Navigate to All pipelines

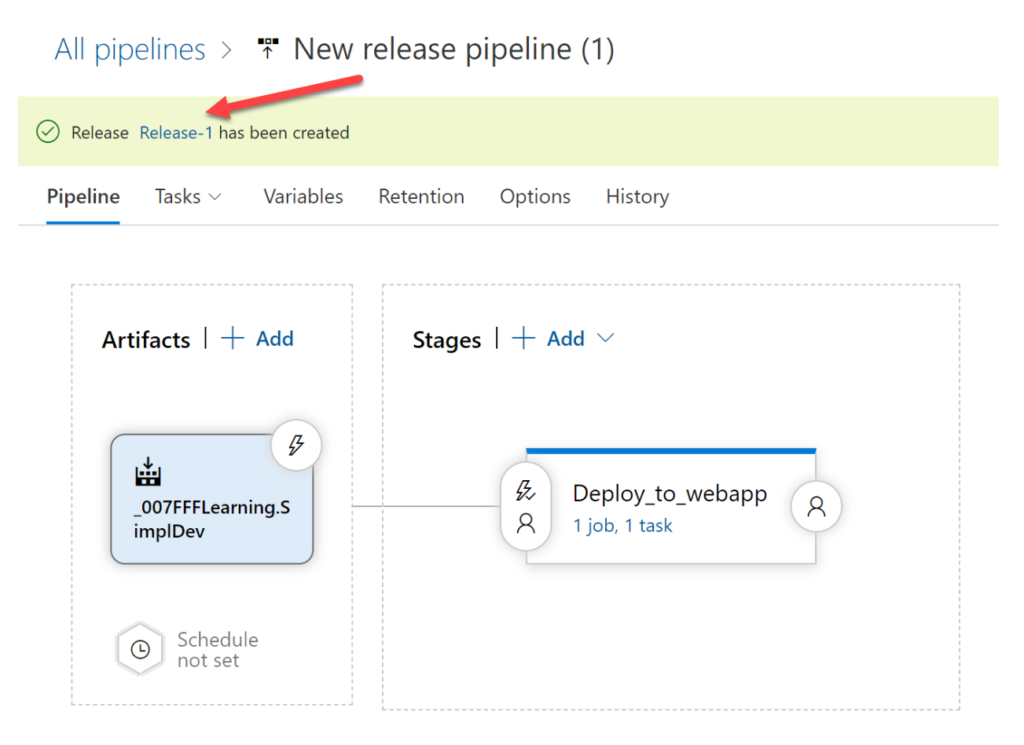130,50
